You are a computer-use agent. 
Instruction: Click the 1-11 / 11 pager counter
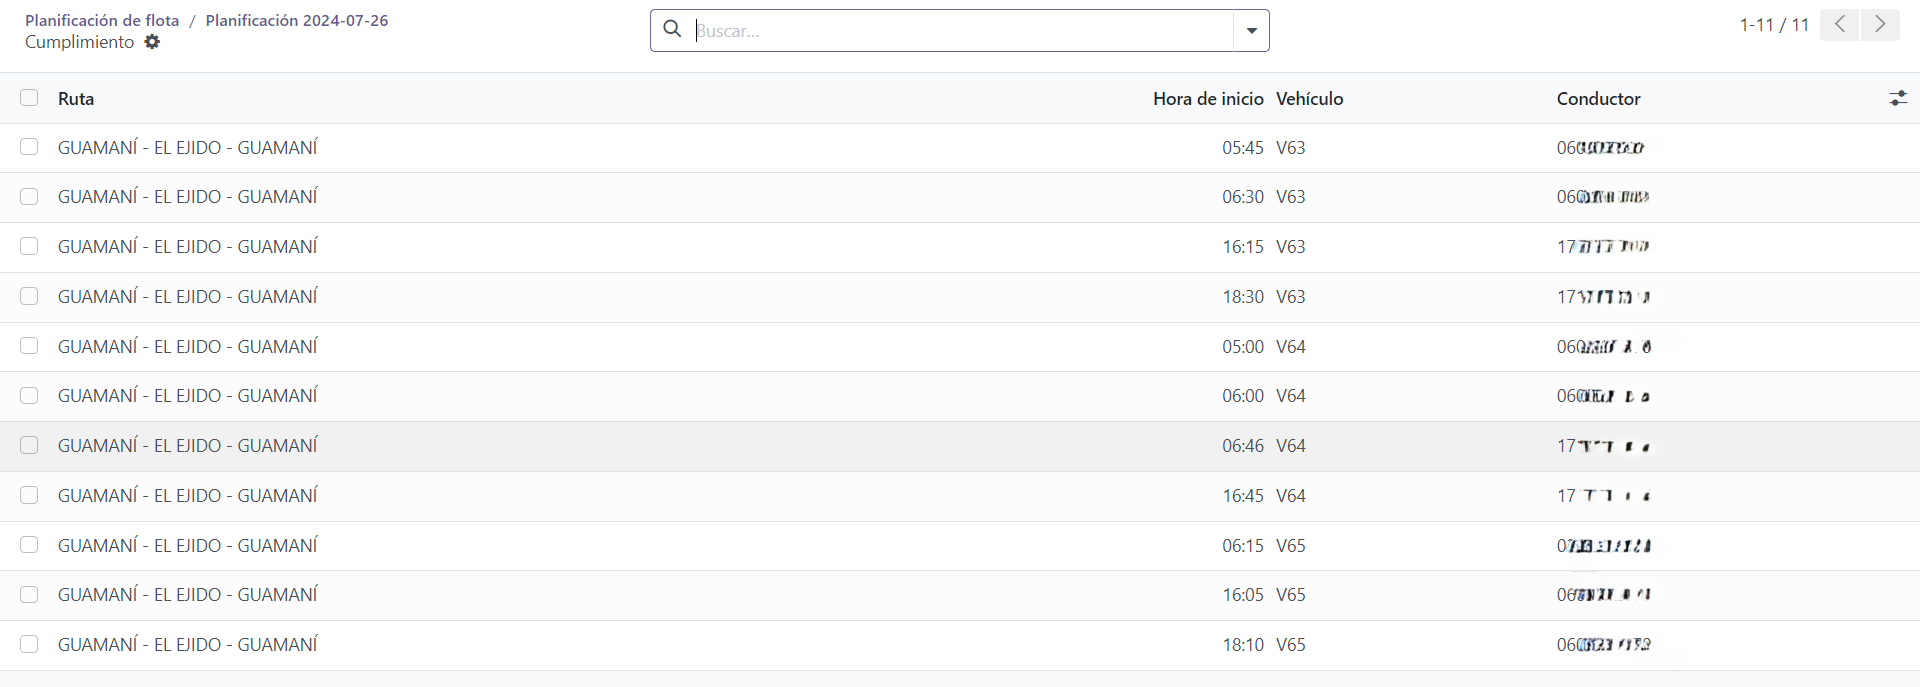click(x=1774, y=25)
